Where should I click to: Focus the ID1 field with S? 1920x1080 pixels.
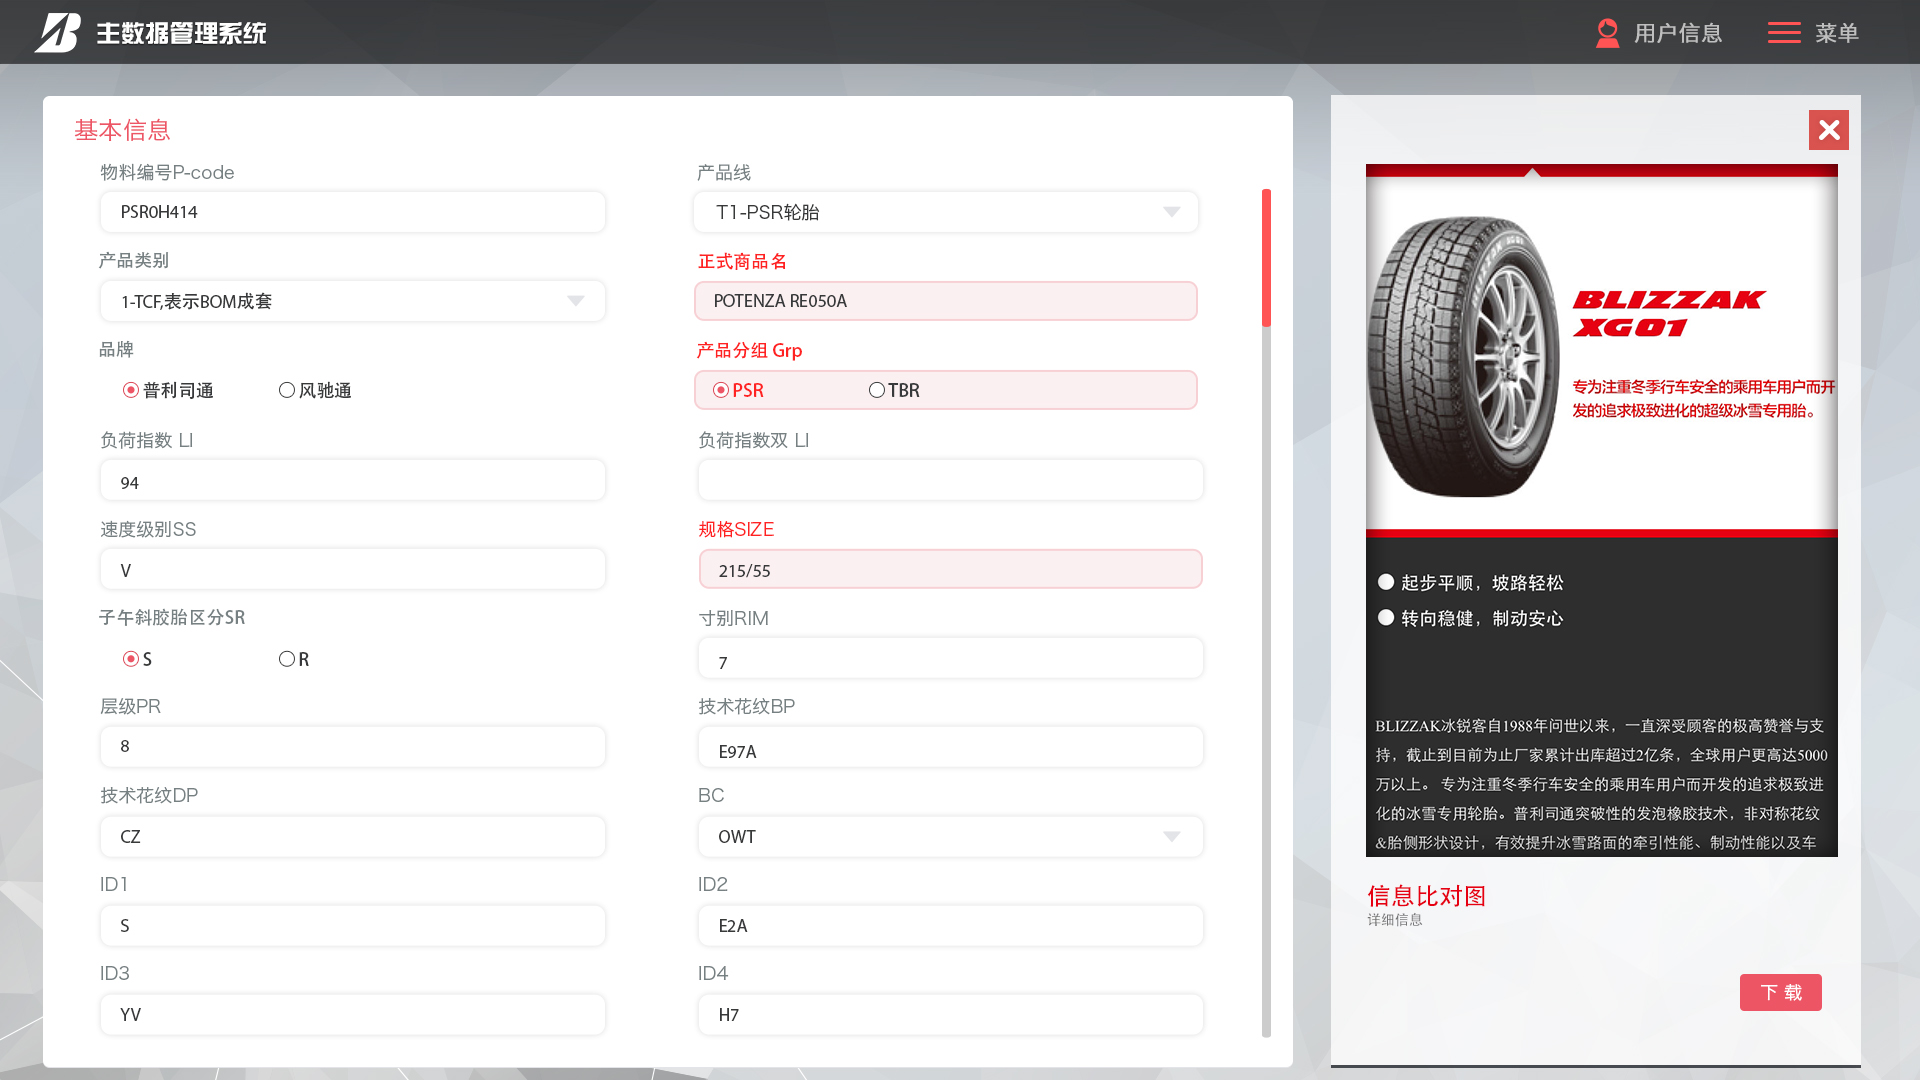pos(353,926)
